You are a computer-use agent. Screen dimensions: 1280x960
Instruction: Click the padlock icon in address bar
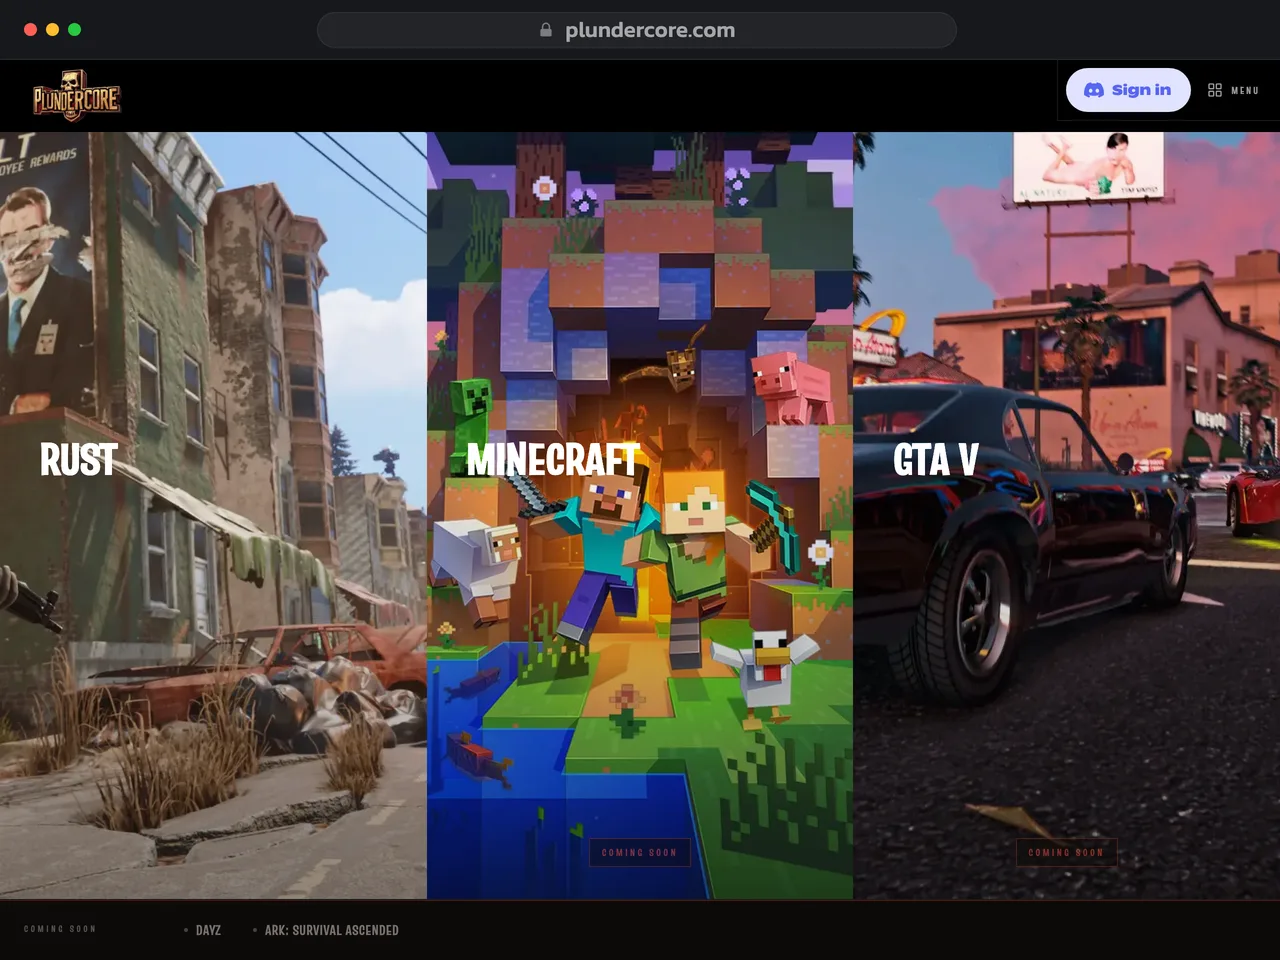coord(546,30)
